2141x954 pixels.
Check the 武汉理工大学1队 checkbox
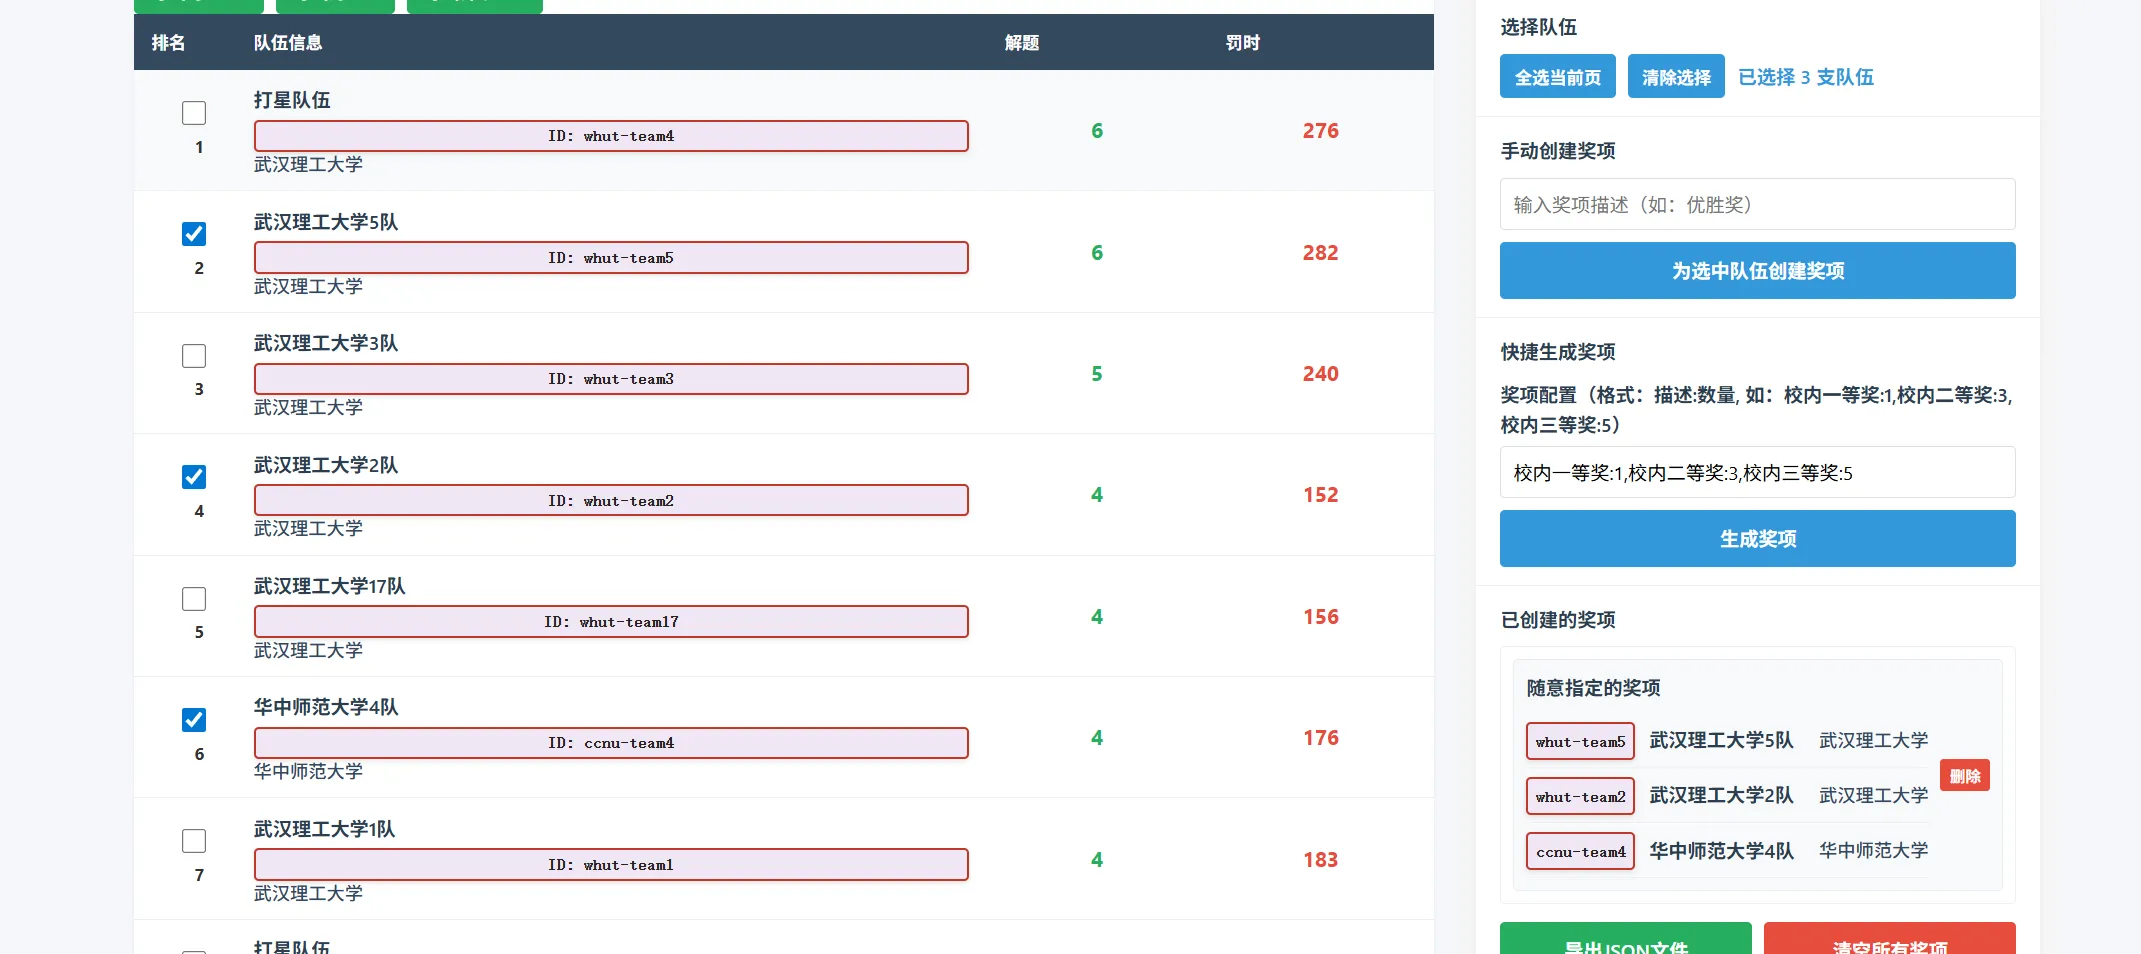[x=194, y=841]
